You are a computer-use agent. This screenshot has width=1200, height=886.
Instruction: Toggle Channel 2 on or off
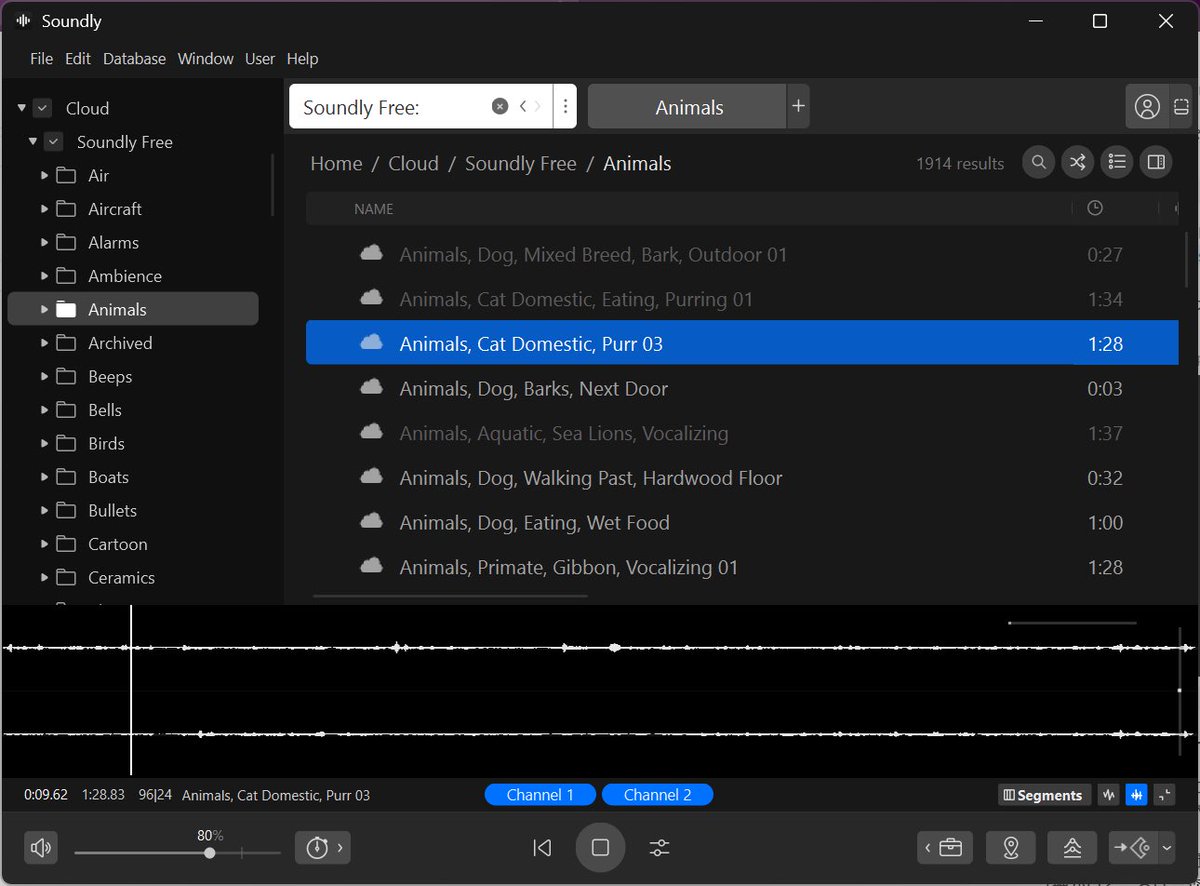pyautogui.click(x=657, y=795)
